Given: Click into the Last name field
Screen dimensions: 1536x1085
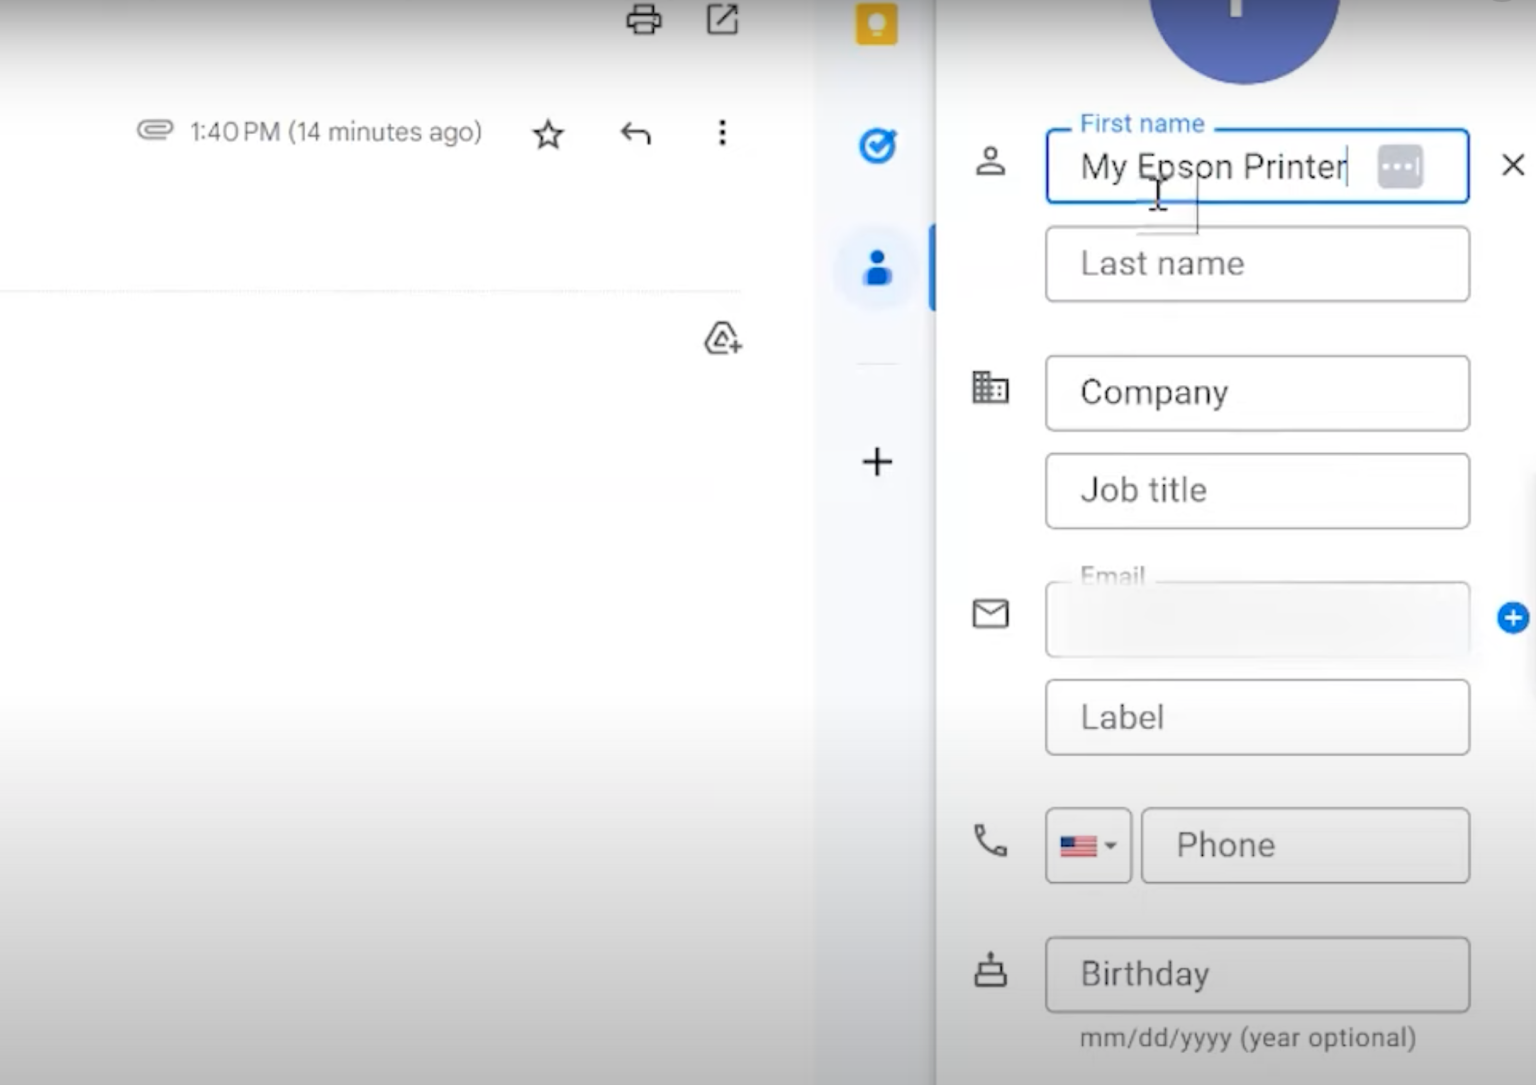Looking at the screenshot, I should coord(1257,264).
